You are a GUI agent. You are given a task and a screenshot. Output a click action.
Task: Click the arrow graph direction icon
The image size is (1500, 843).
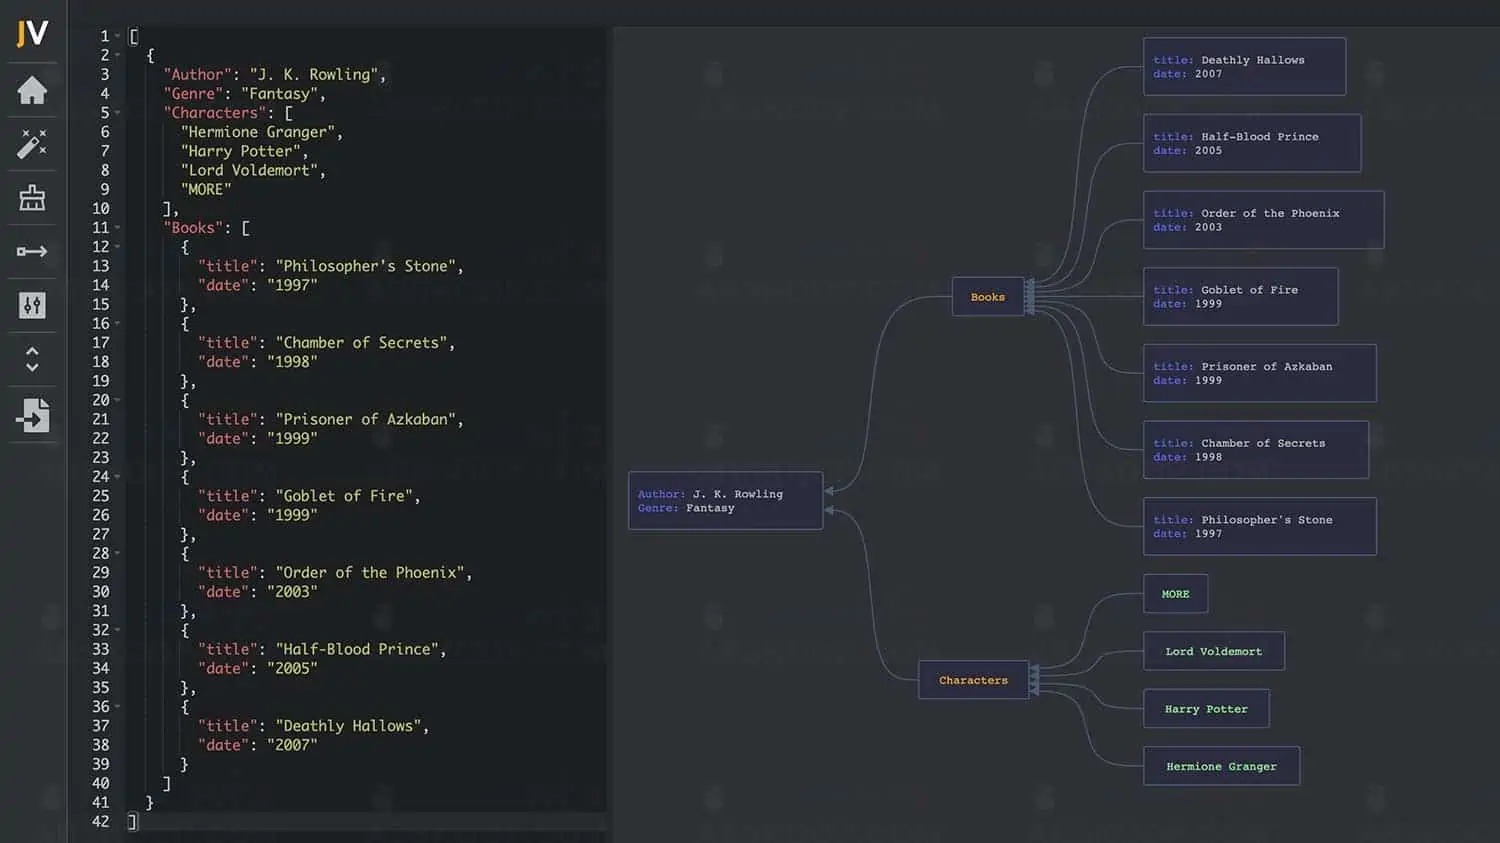click(32, 251)
